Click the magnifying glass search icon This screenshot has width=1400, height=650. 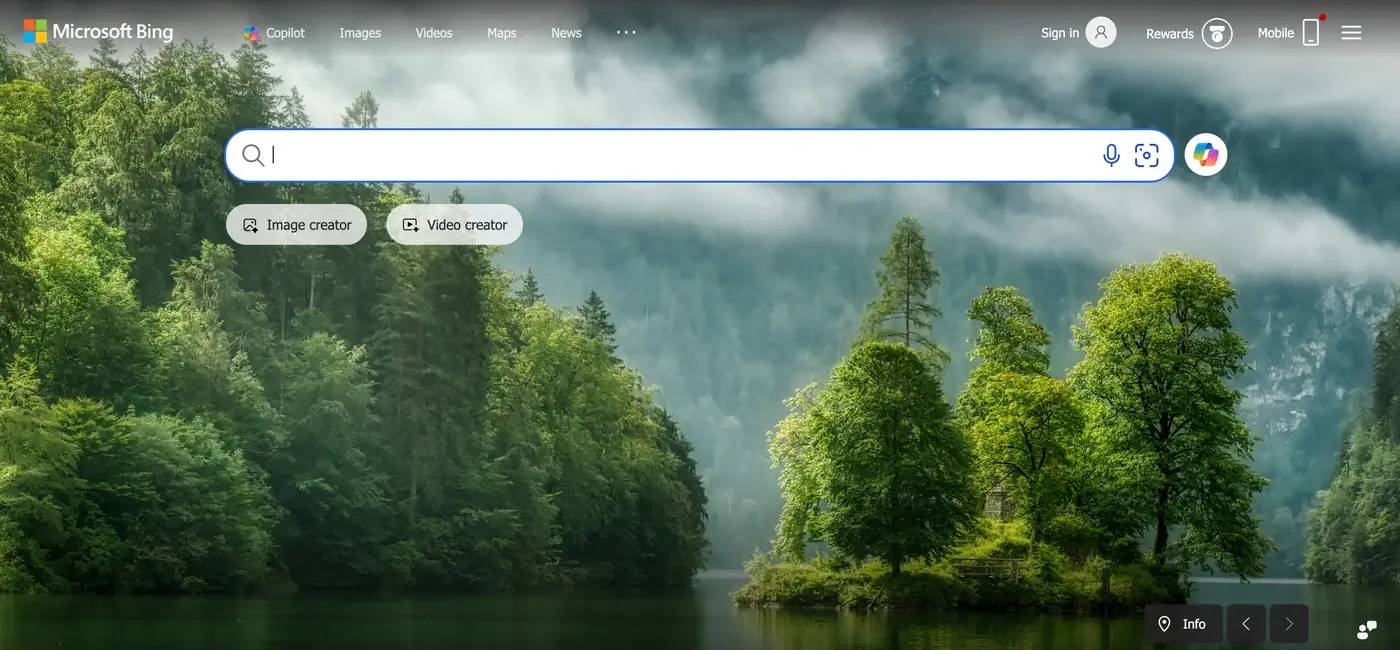(x=253, y=154)
